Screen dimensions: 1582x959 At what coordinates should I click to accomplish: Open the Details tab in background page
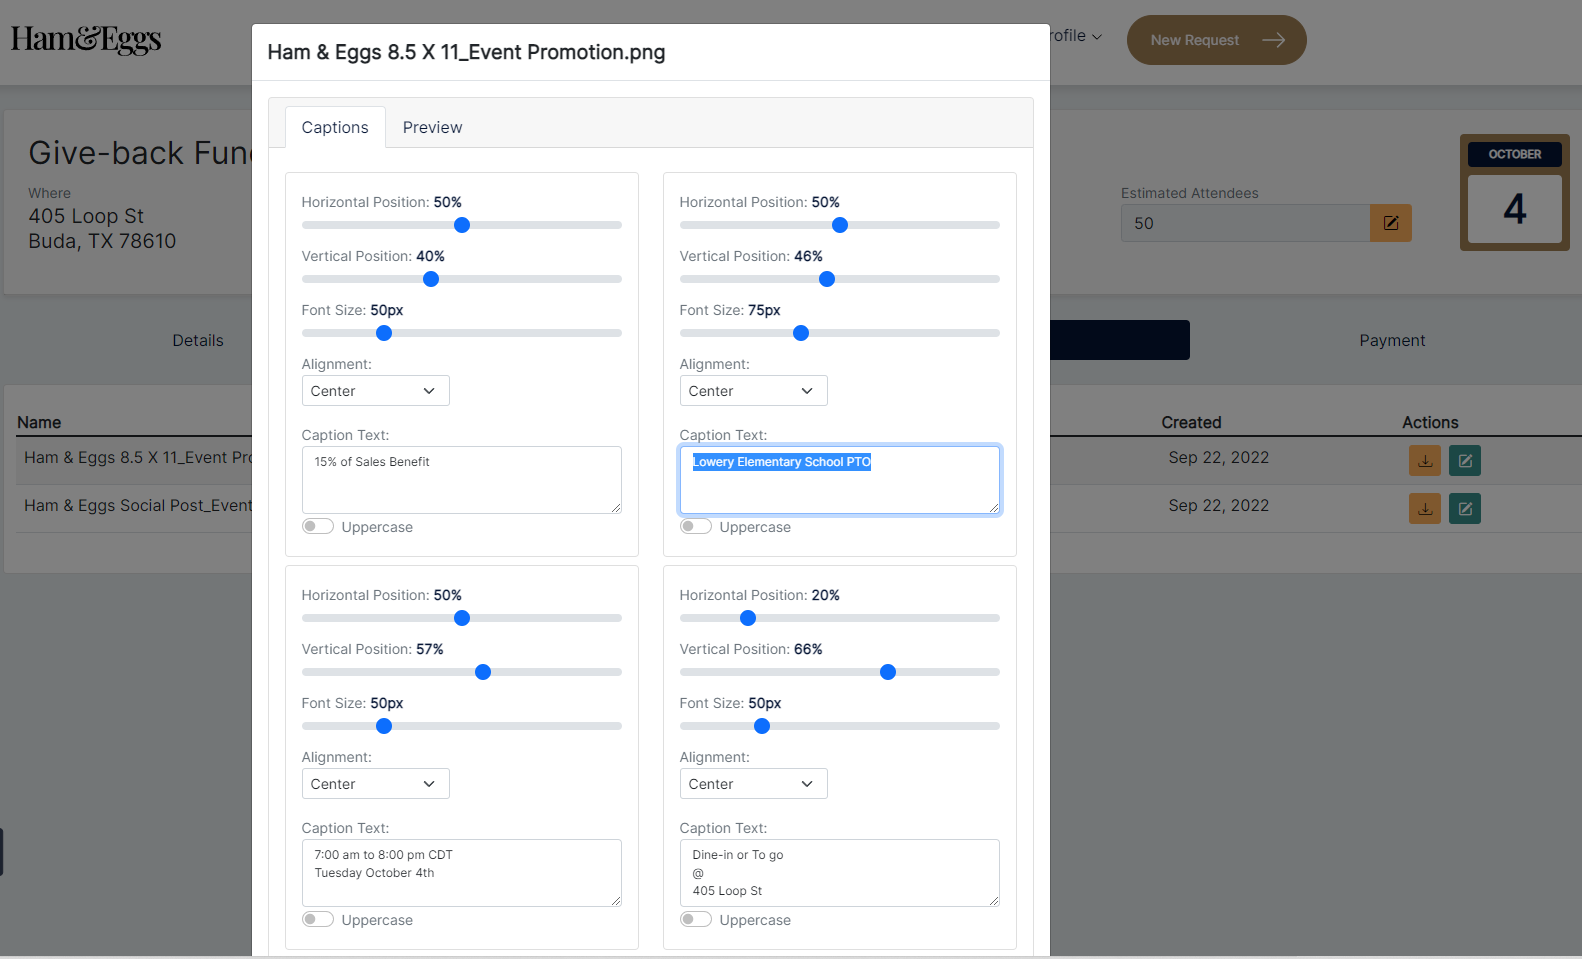pos(198,340)
